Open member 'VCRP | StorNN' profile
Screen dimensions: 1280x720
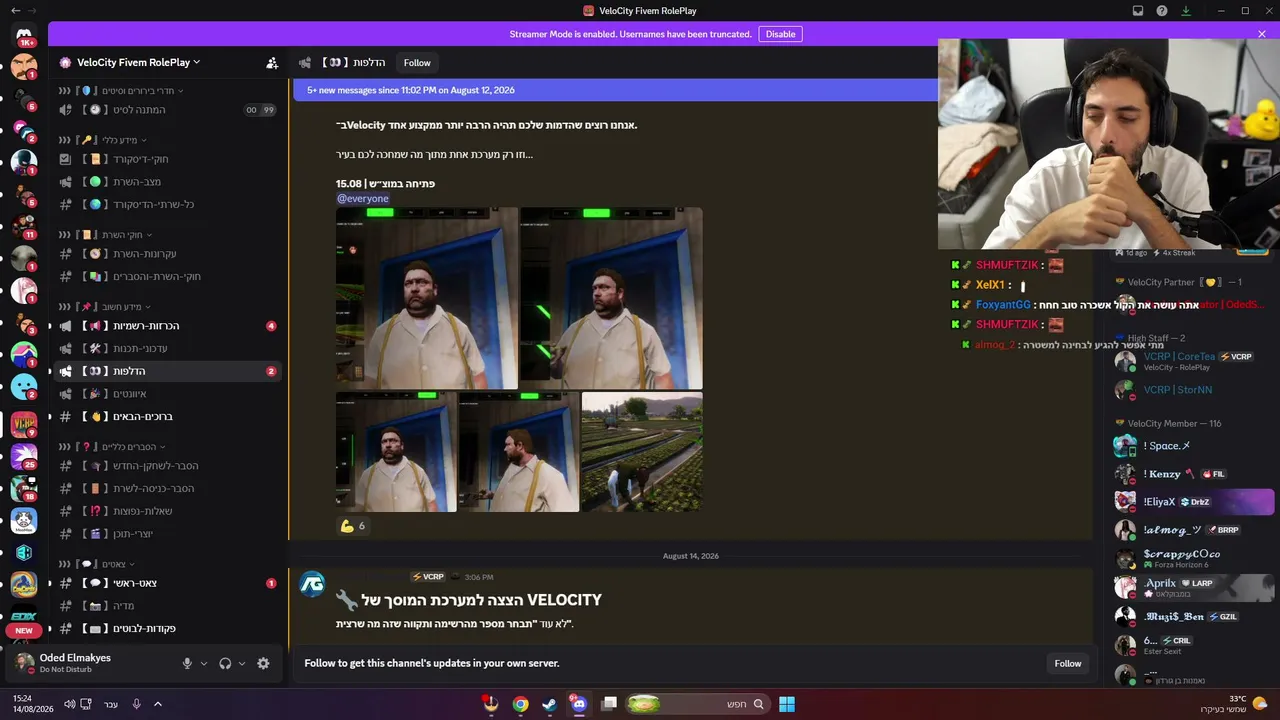(1192, 390)
